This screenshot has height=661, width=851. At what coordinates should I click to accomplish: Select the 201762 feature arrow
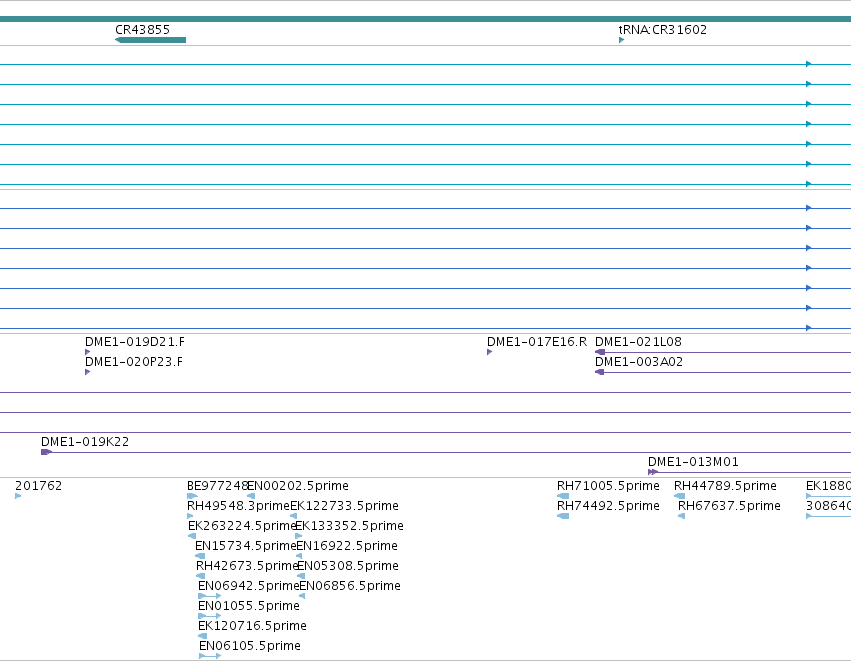[18, 495]
